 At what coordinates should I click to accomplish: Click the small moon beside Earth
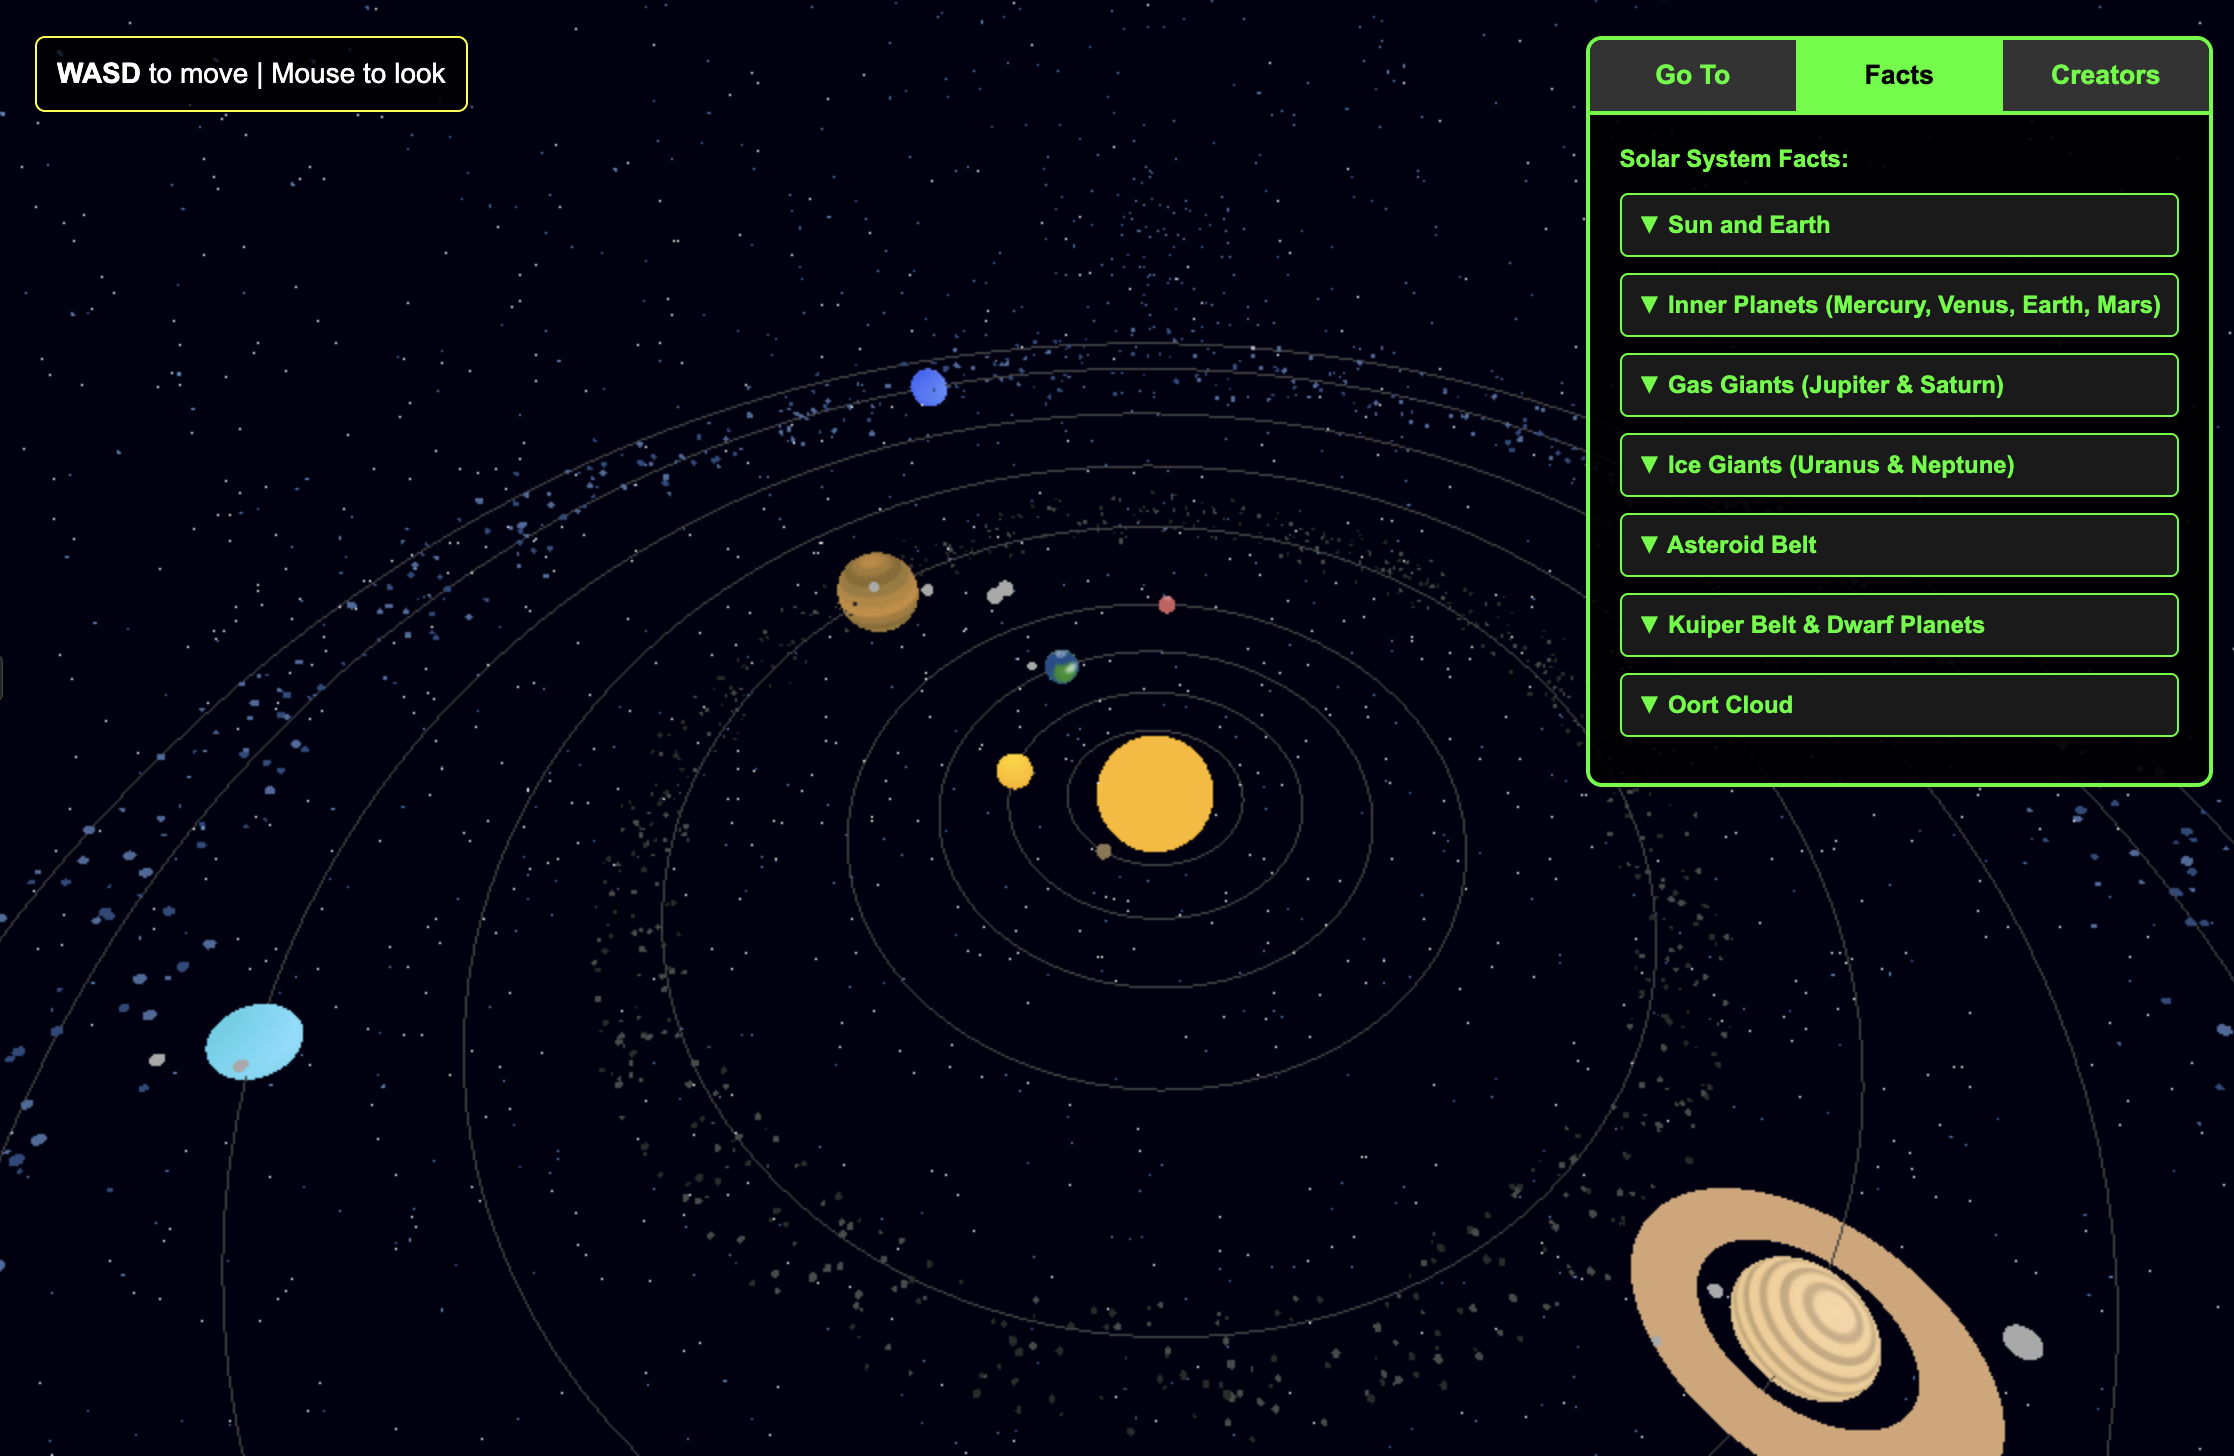click(1032, 665)
